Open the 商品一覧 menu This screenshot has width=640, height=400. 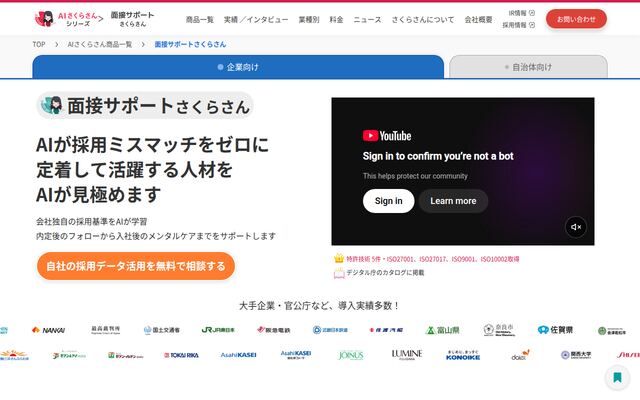[200, 20]
